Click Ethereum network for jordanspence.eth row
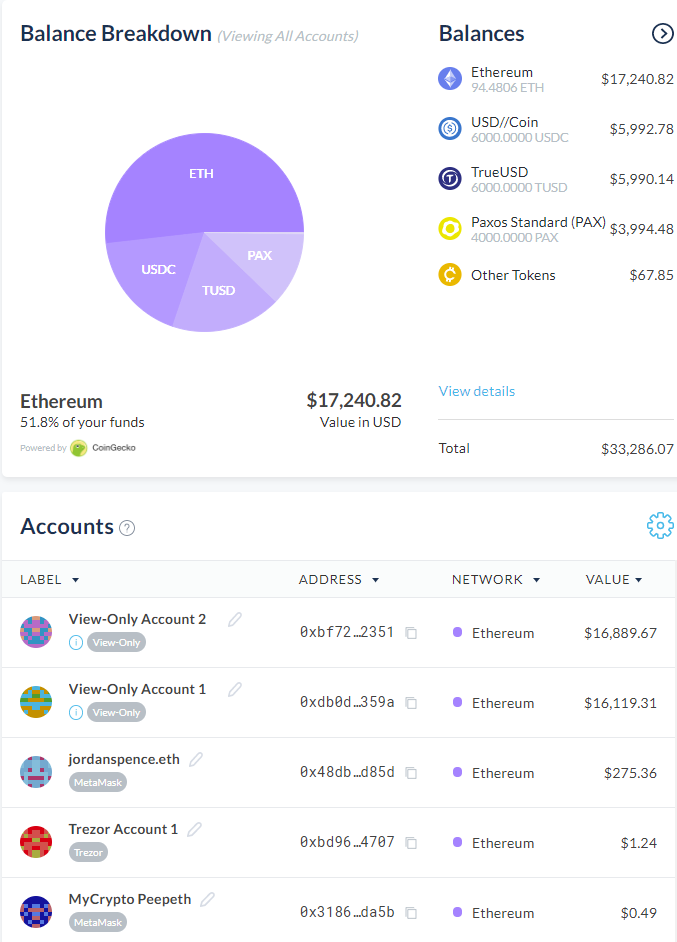677x942 pixels. [x=493, y=773]
